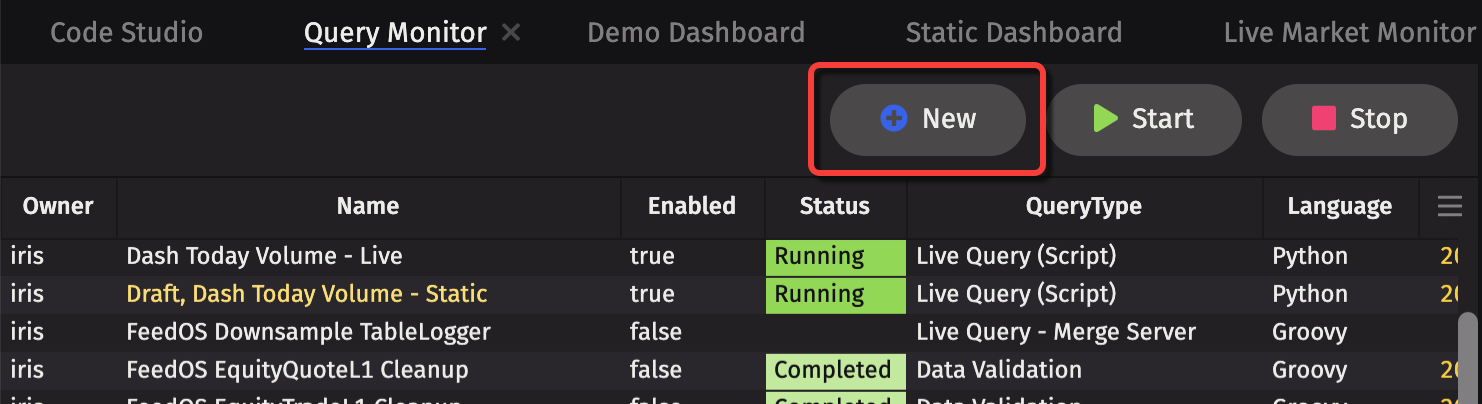The image size is (1482, 404).
Task: Sort by the Language column header
Action: pos(1339,207)
